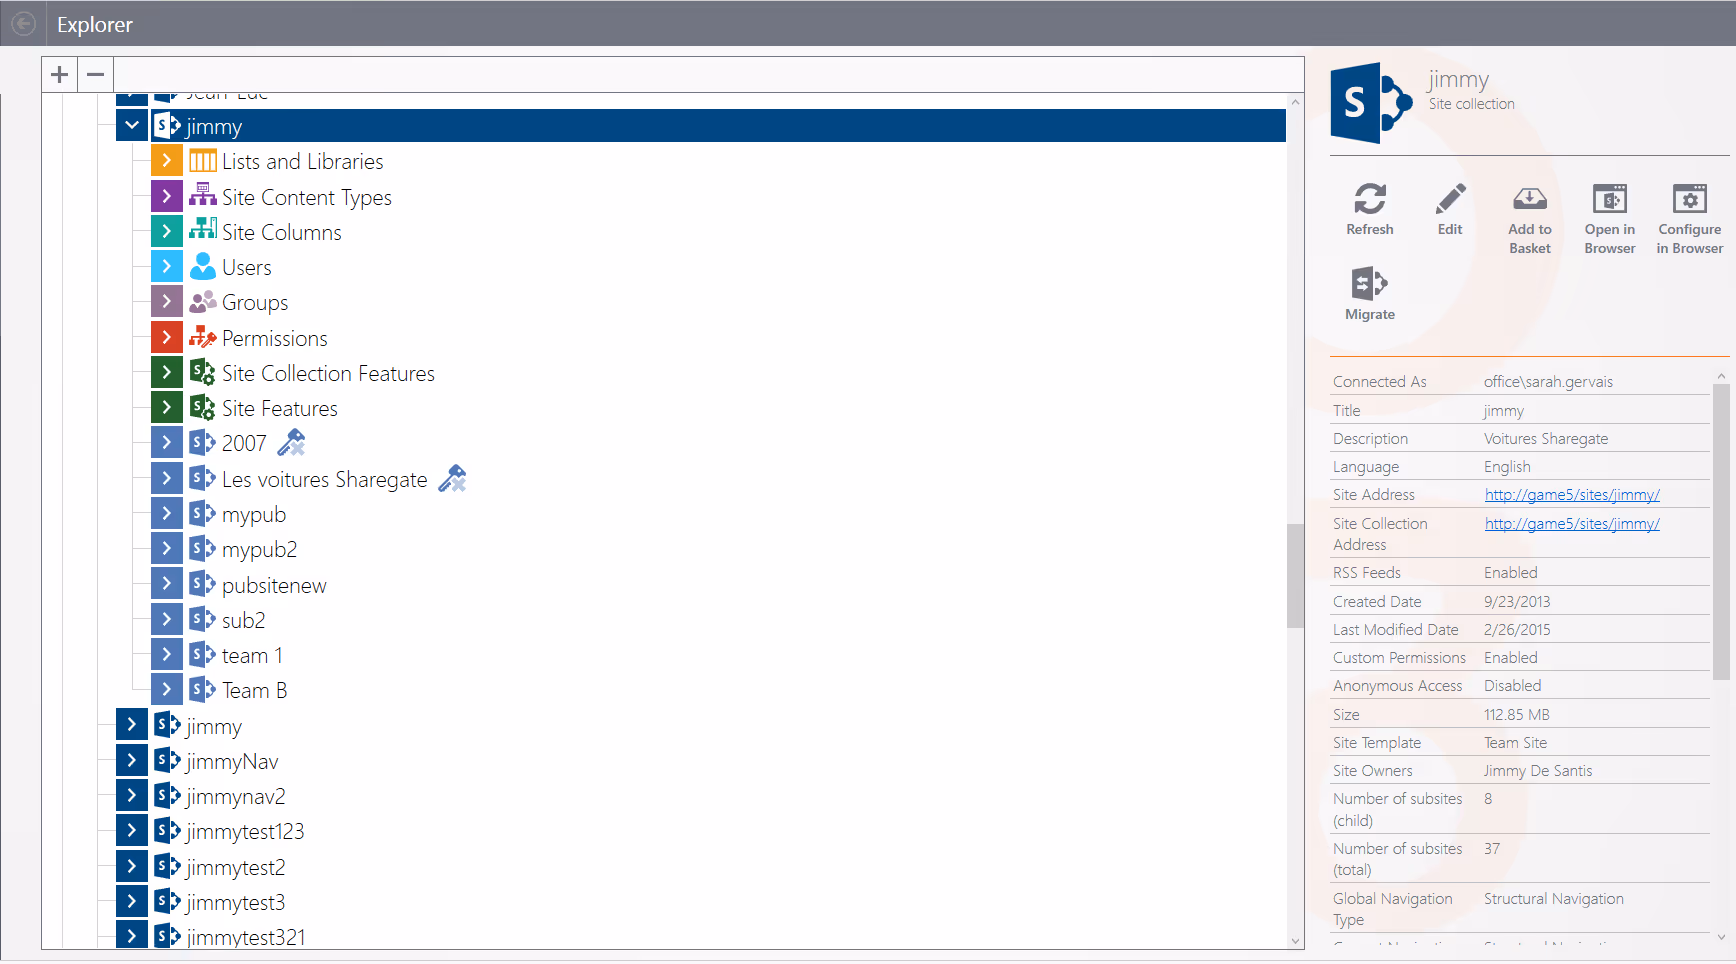Expand the Site Features node
Viewport: 1736px width, 964px height.
click(x=167, y=407)
